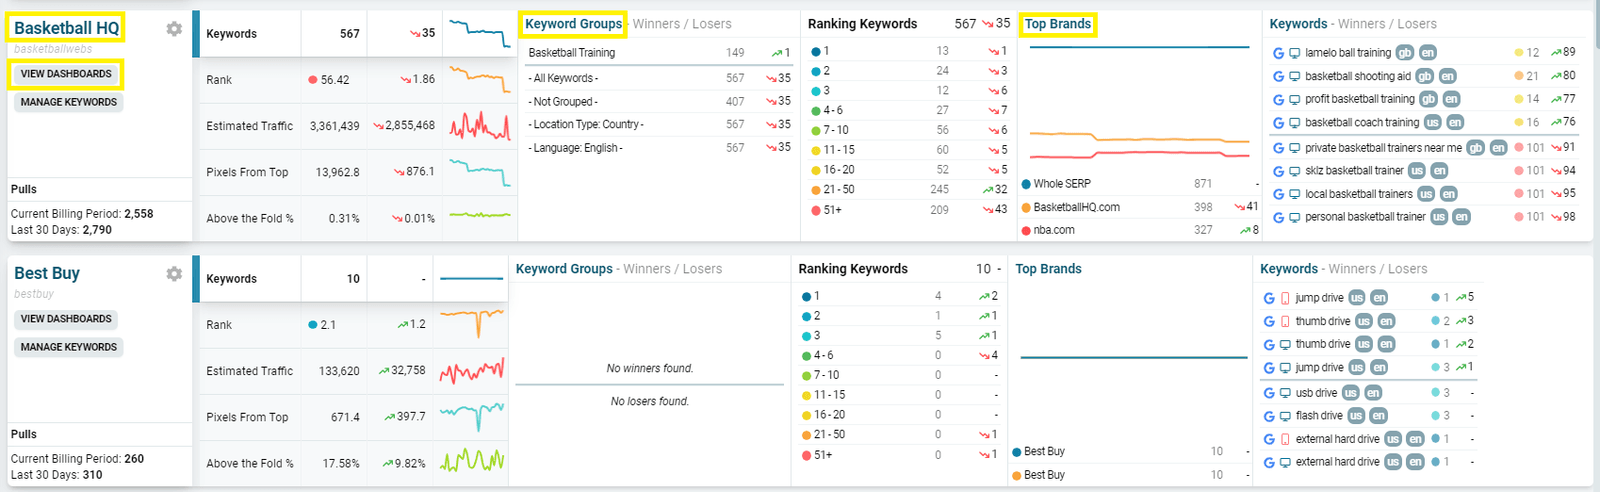This screenshot has width=1600, height=492.
Task: Select ranking range 21-50 in Basketball HQ
Action: coord(909,190)
